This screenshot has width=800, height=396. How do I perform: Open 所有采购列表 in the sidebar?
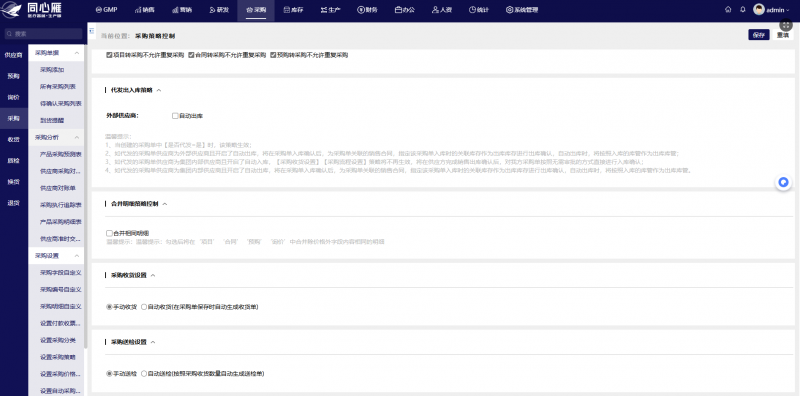coord(58,87)
